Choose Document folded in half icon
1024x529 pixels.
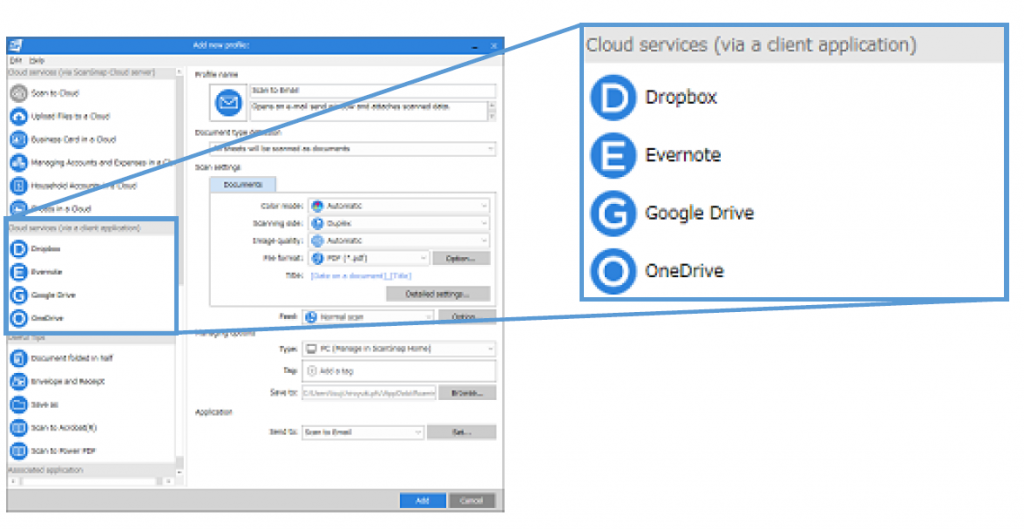coord(18,358)
